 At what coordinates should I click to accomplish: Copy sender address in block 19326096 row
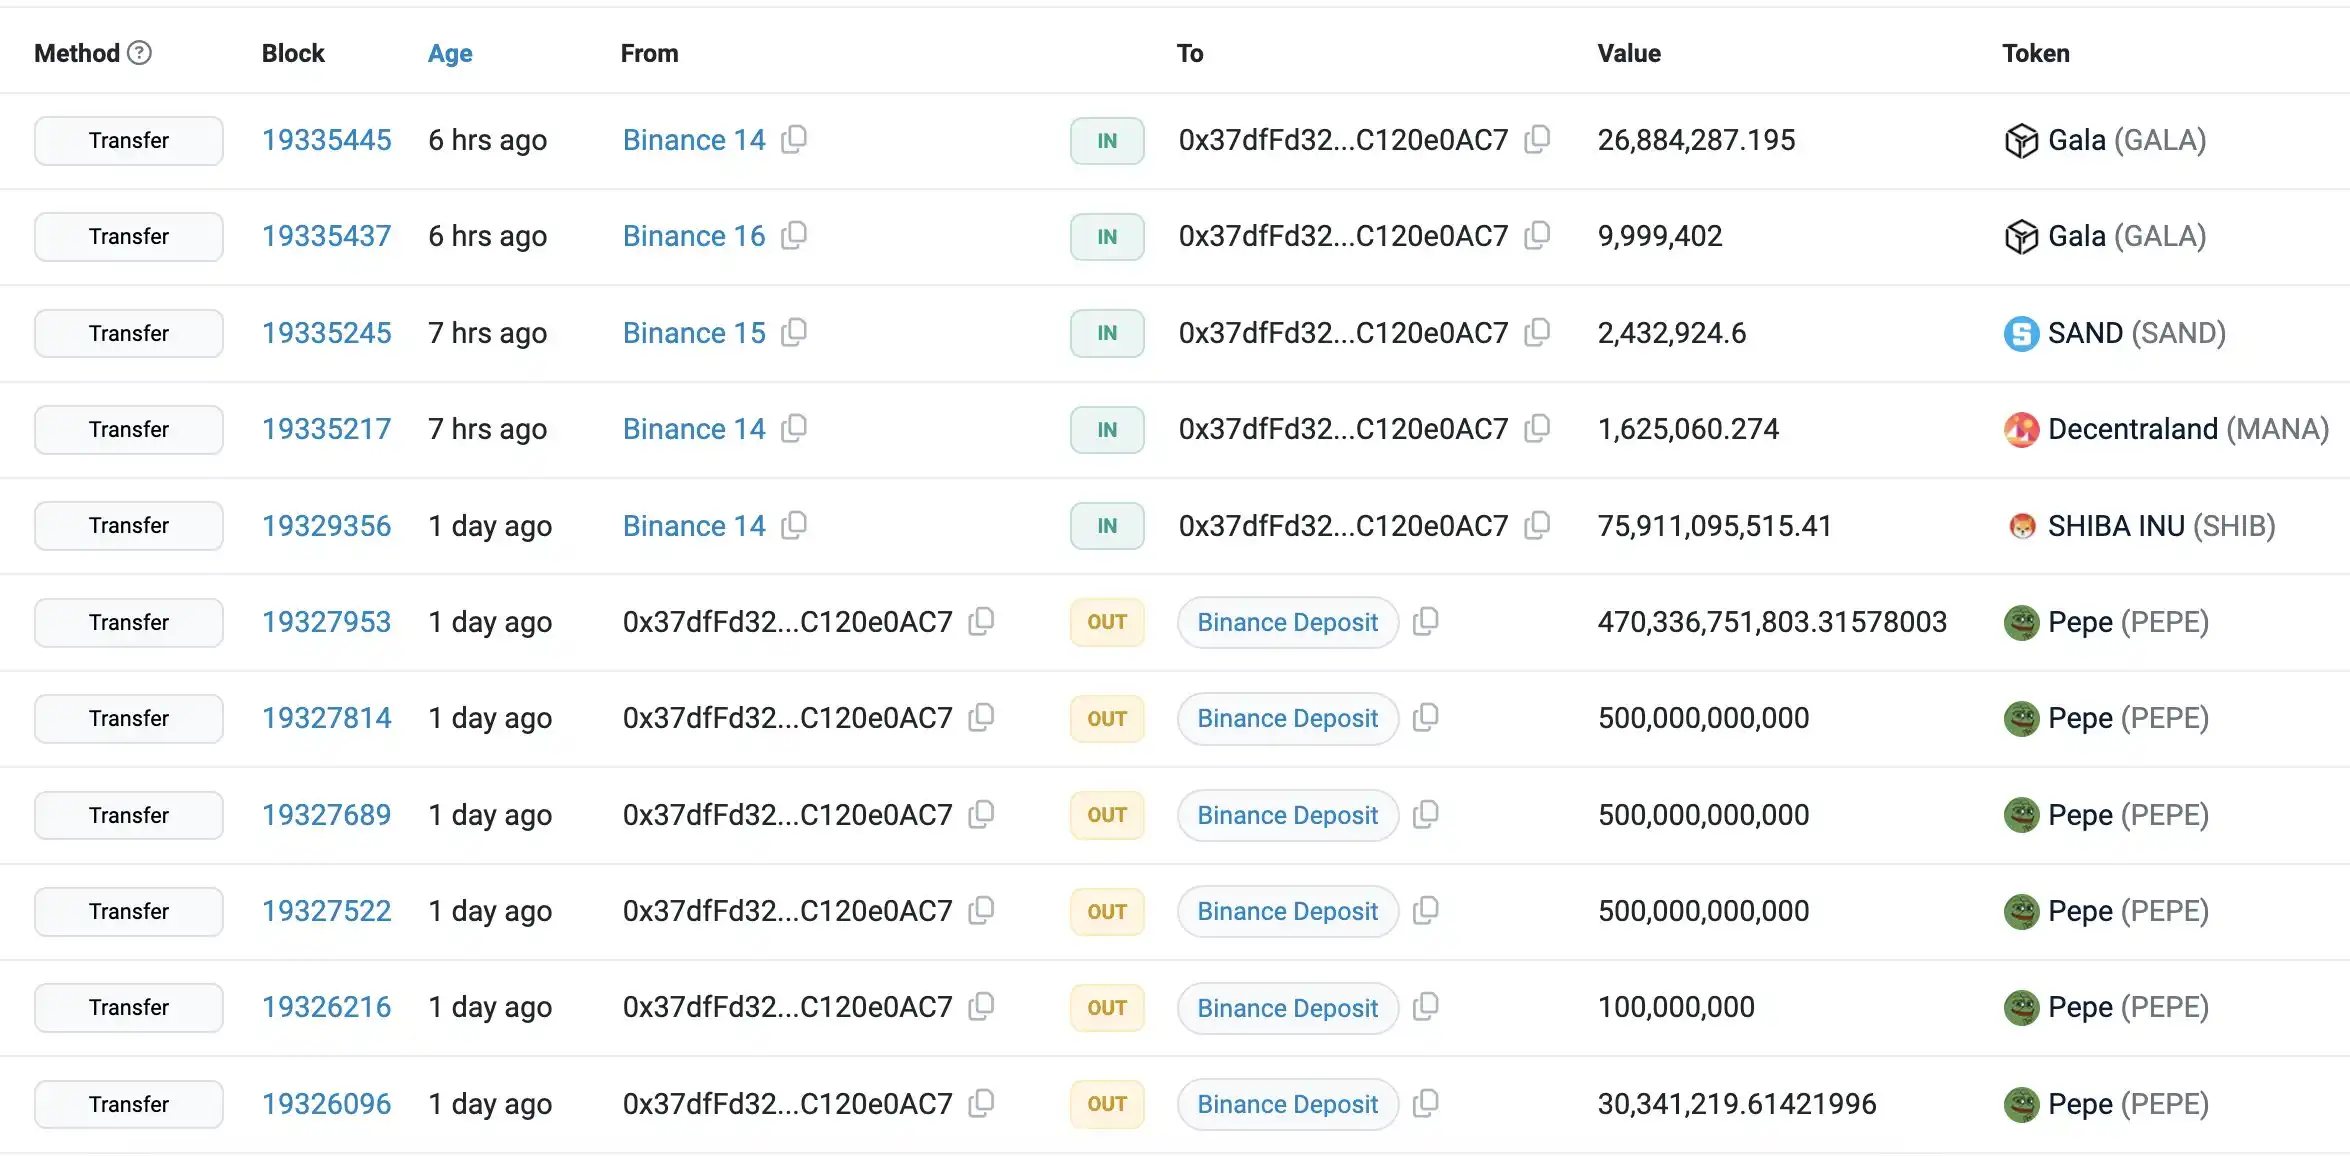tap(982, 1103)
